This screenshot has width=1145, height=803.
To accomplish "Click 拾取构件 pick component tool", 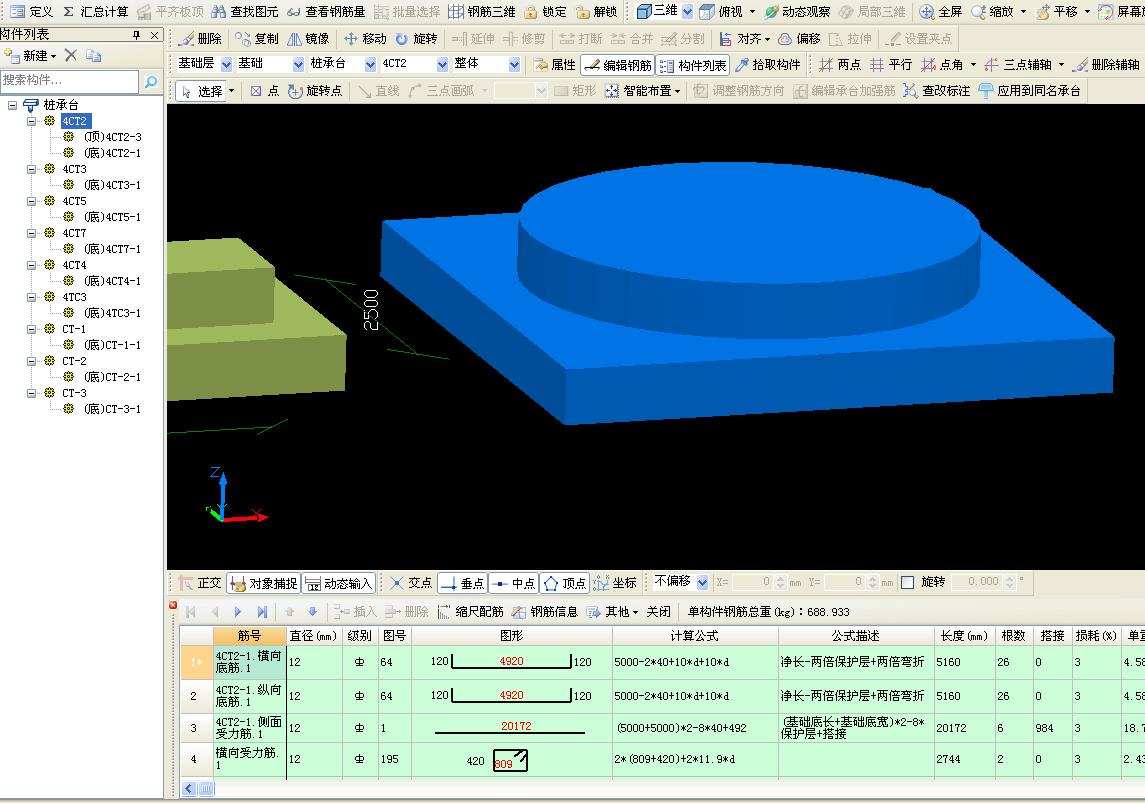I will click(x=767, y=65).
